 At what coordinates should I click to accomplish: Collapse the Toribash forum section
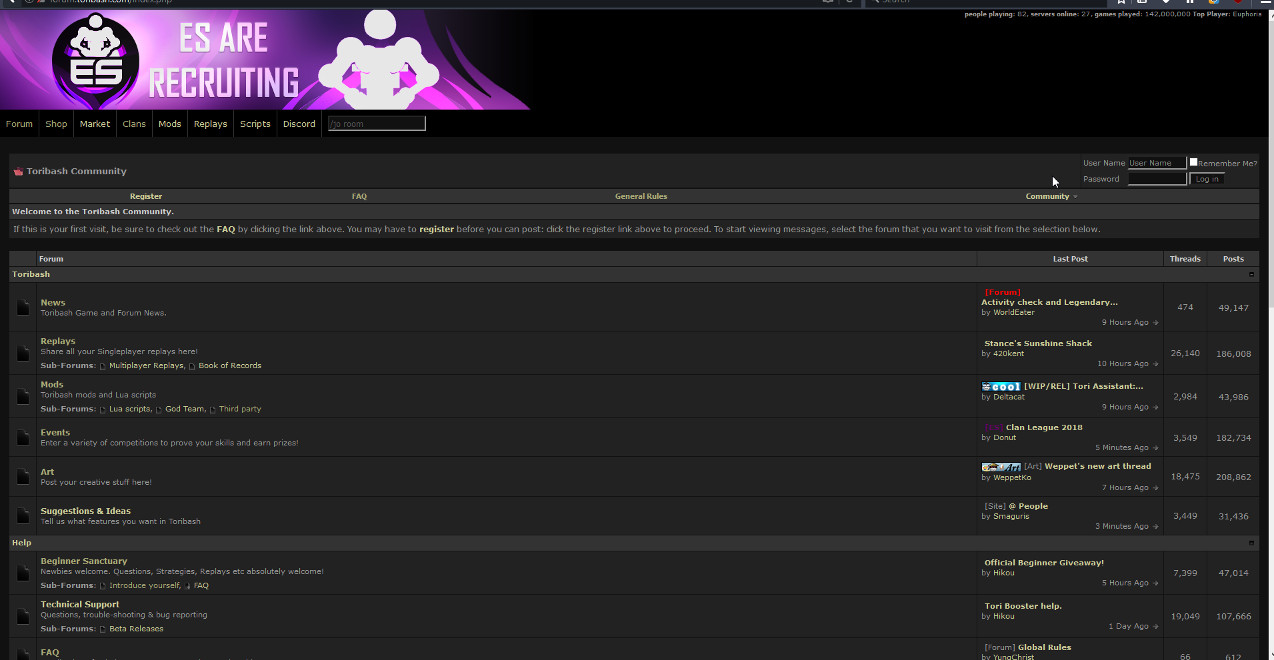pyautogui.click(x=1251, y=274)
